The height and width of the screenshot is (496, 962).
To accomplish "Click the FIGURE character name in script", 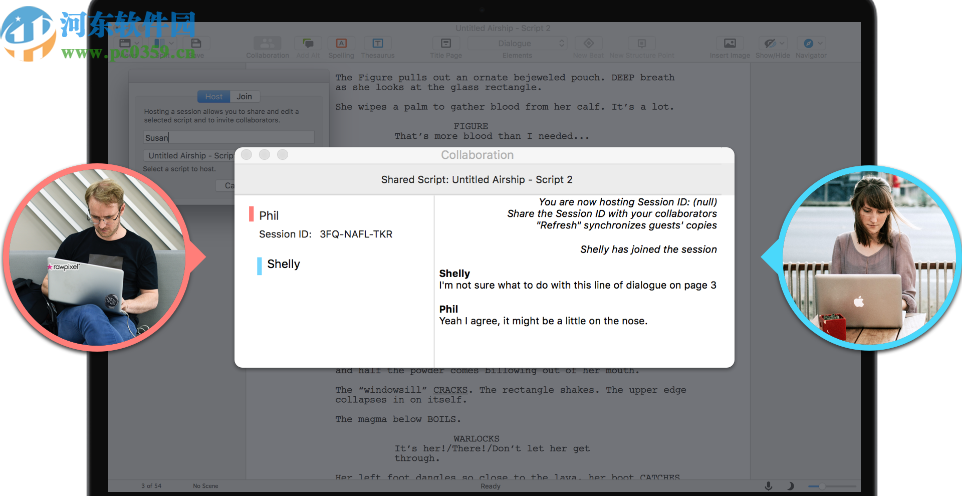I will pos(471,126).
